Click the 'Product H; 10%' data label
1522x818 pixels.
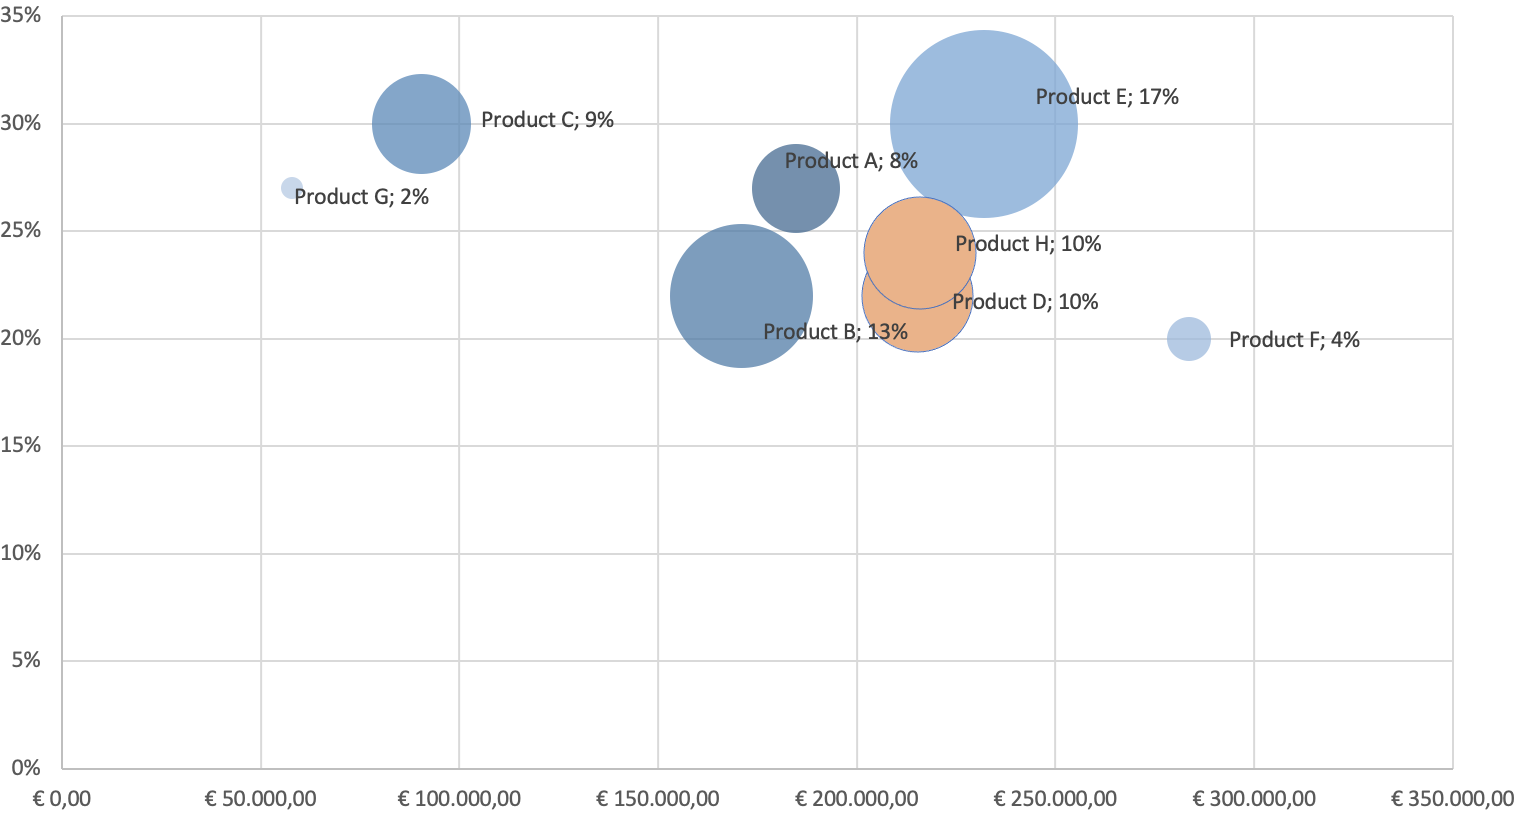[1028, 244]
